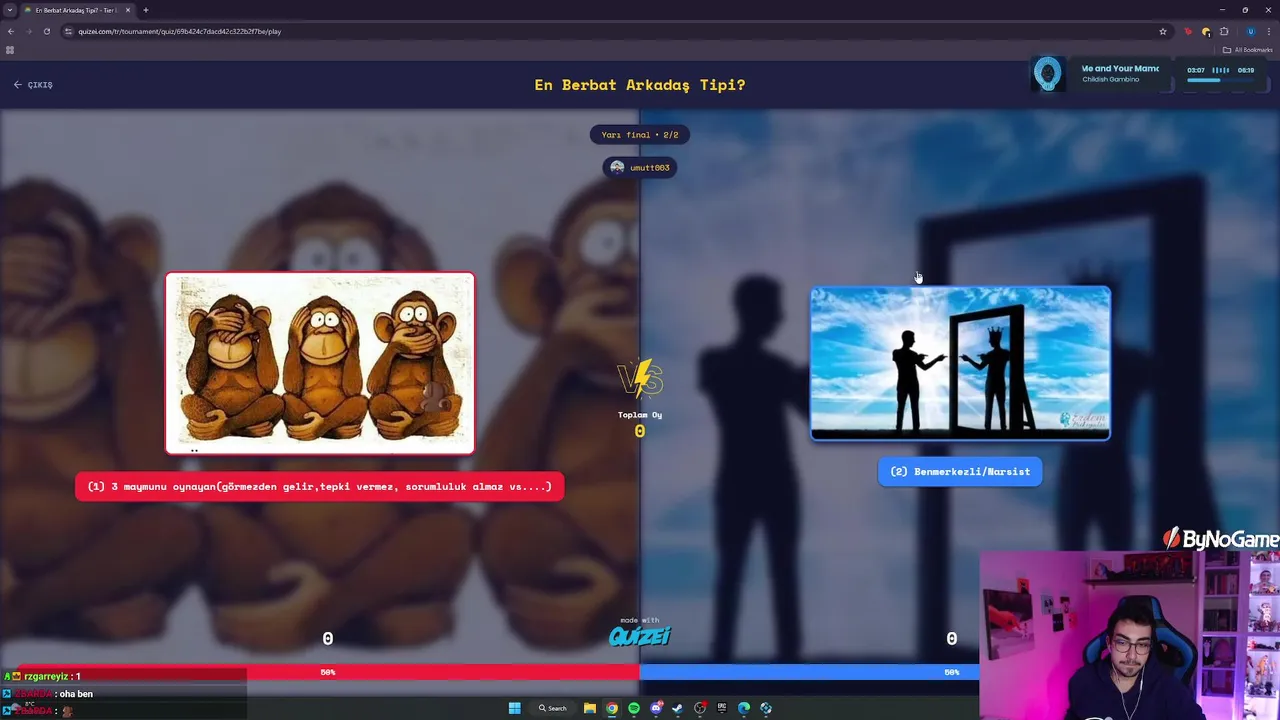Viewport: 1280px width, 720px height.
Task: Vote for the three monkeys image
Action: 320,363
